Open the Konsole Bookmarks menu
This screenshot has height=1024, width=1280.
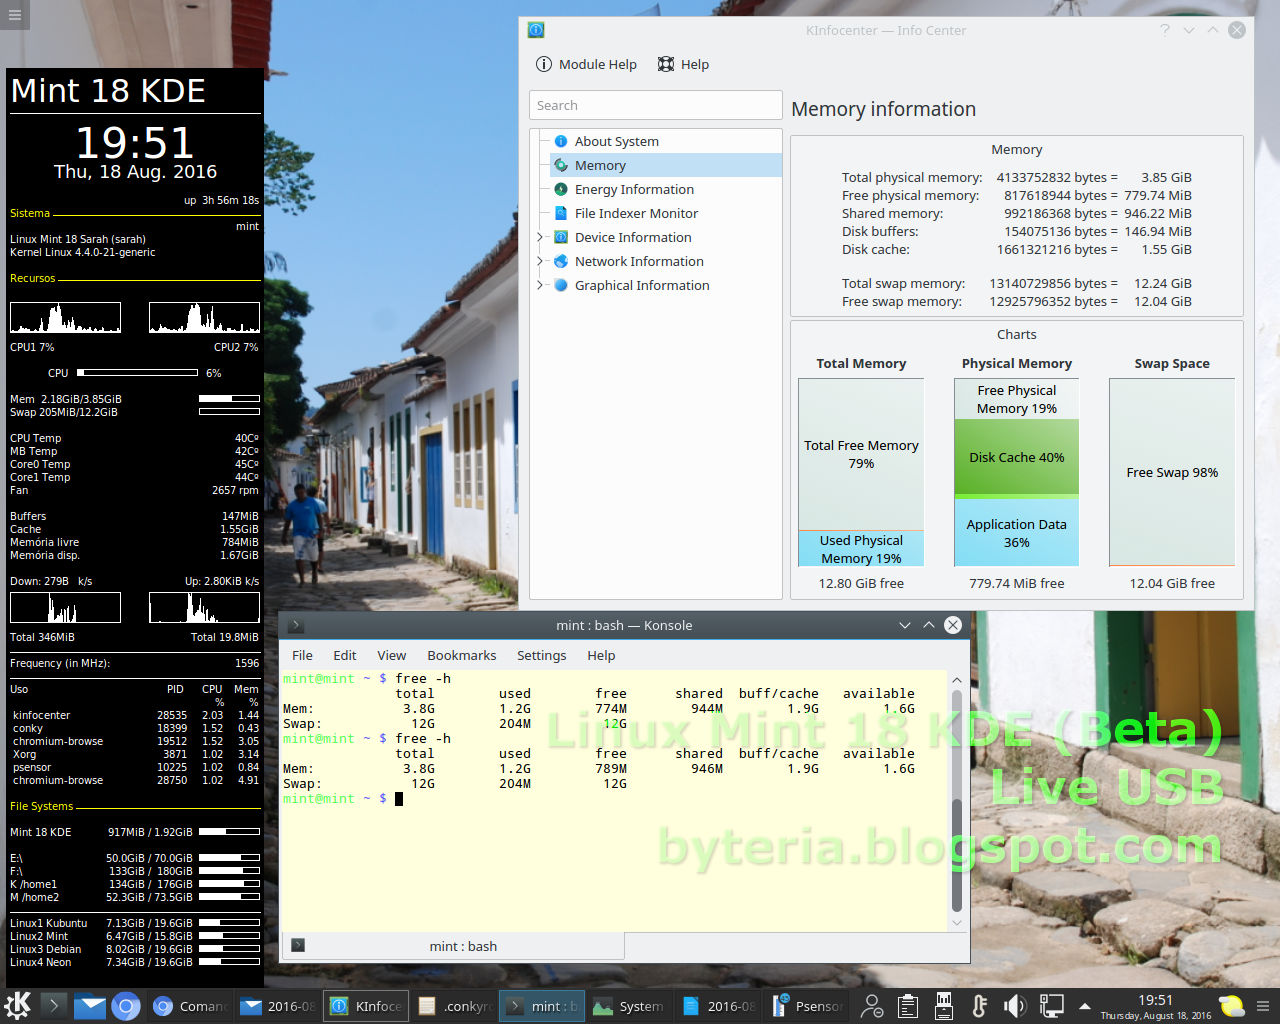[x=461, y=655]
